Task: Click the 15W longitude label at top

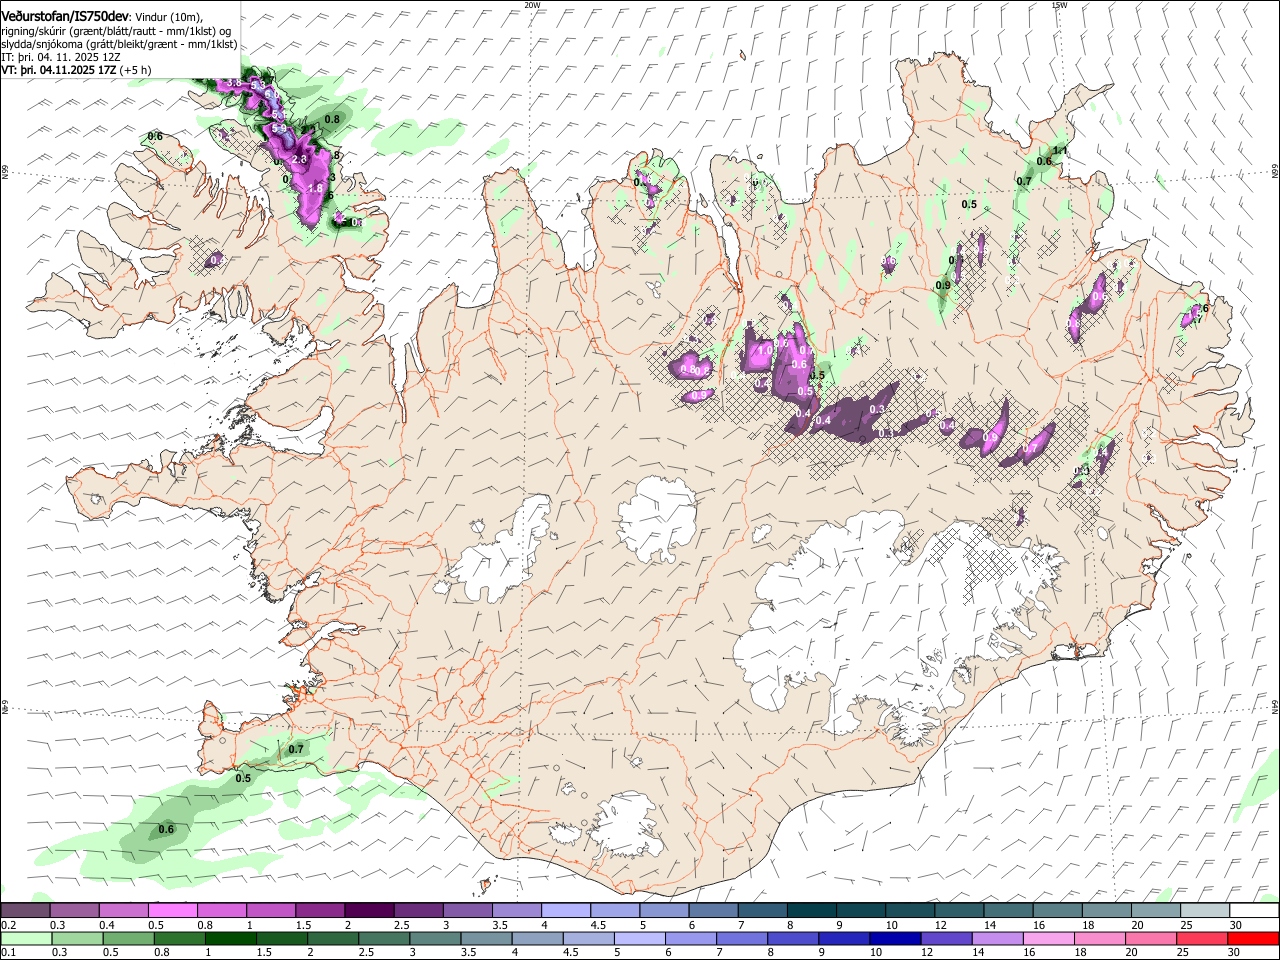Action: pyautogui.click(x=1059, y=5)
